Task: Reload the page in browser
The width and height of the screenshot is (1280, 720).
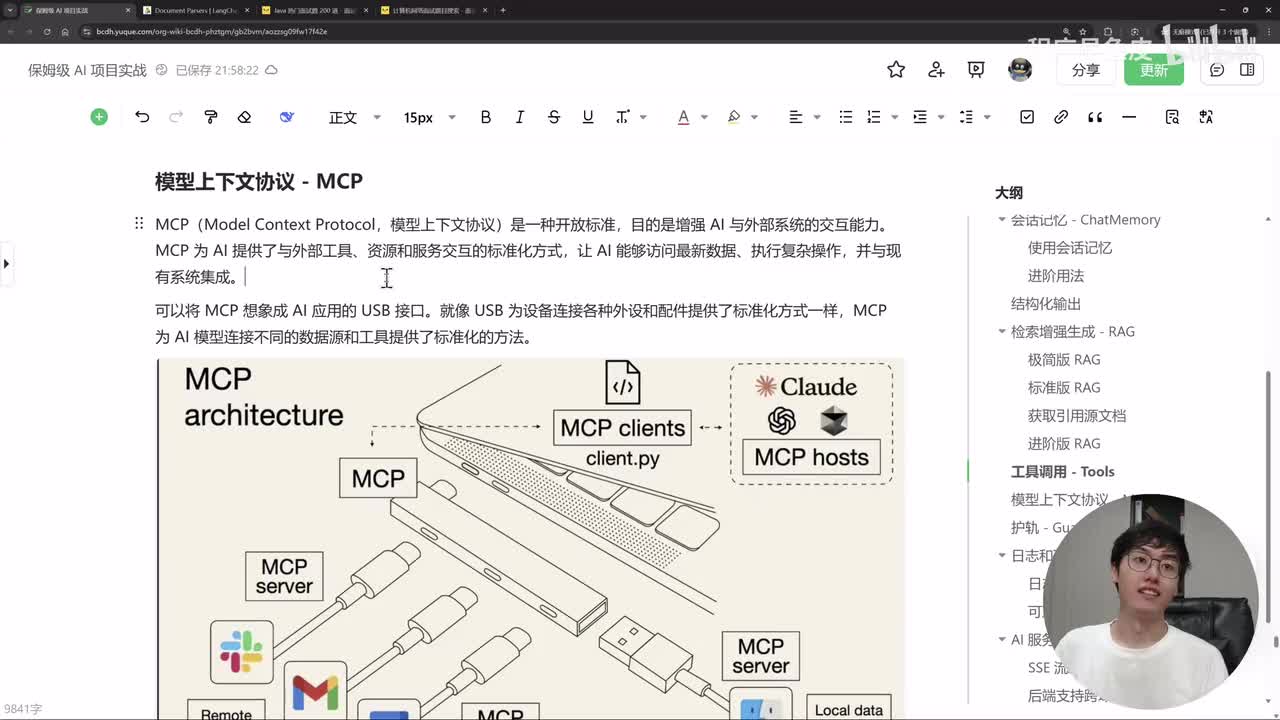Action: tap(47, 32)
